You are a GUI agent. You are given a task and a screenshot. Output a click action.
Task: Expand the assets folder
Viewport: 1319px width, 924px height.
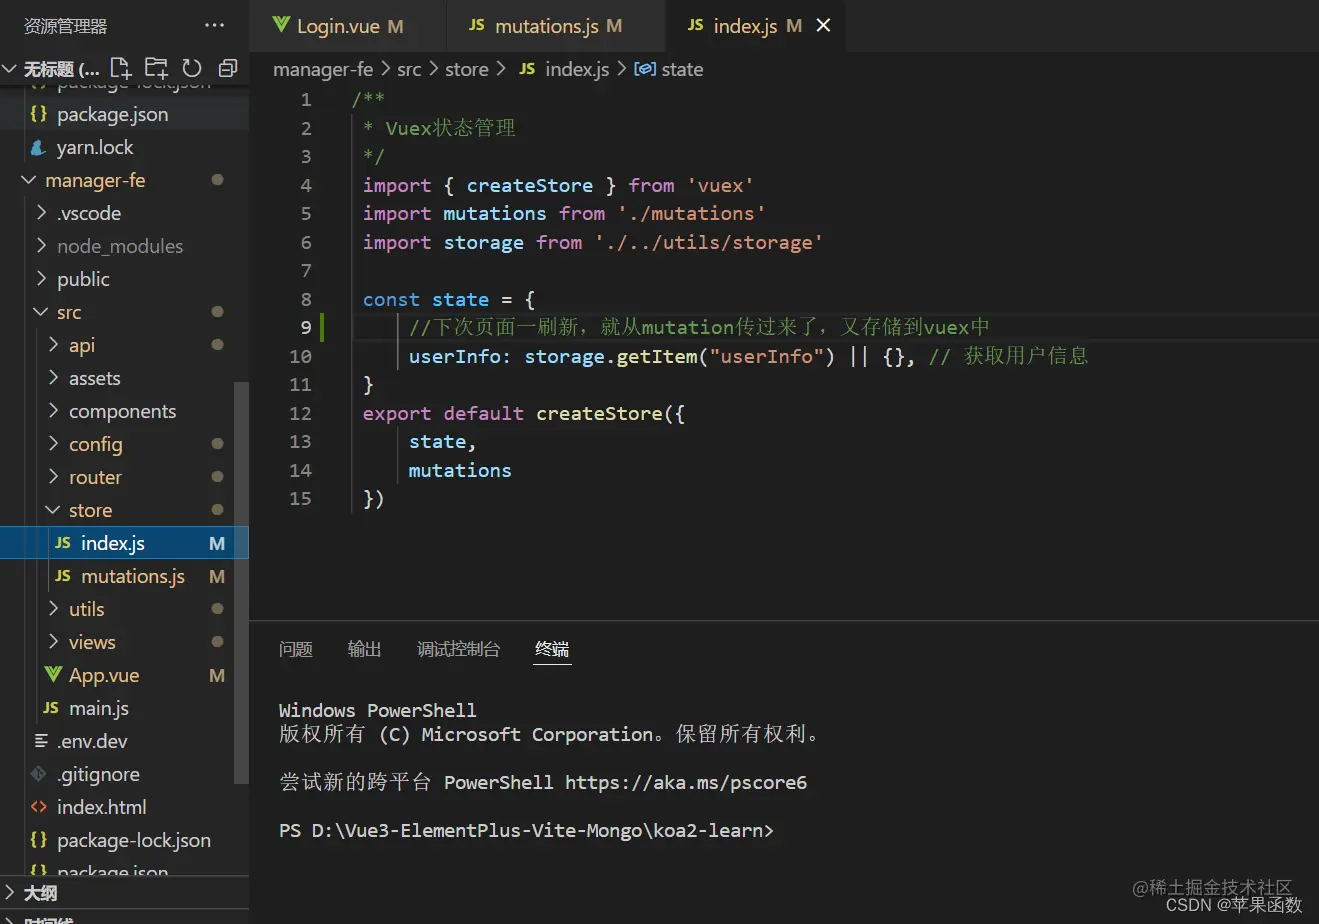click(x=124, y=378)
